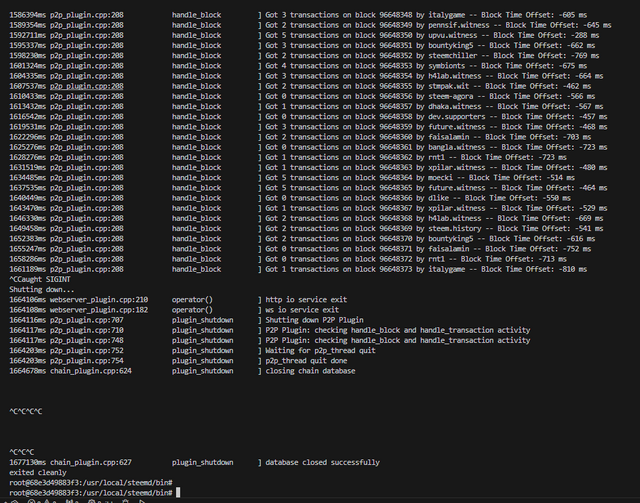
Task: Click the timestamp 1646330ms
Action: pyautogui.click(x=28, y=218)
